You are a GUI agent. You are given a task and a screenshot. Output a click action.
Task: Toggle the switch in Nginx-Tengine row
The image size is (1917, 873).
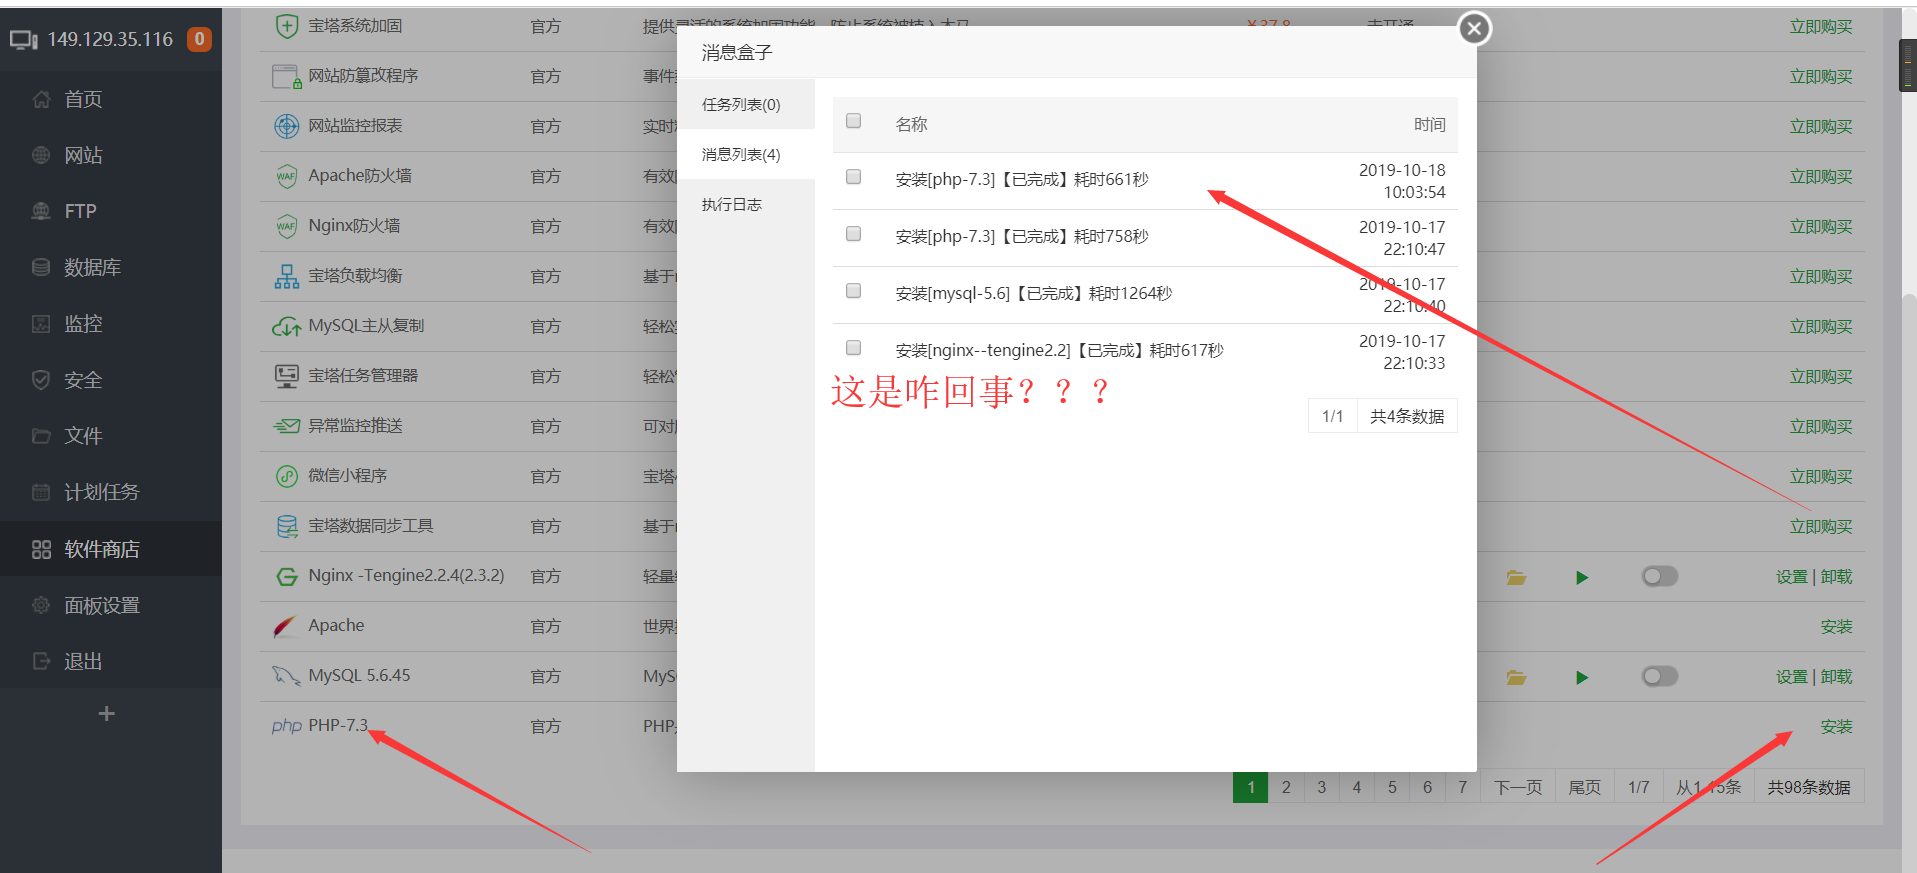point(1659,576)
